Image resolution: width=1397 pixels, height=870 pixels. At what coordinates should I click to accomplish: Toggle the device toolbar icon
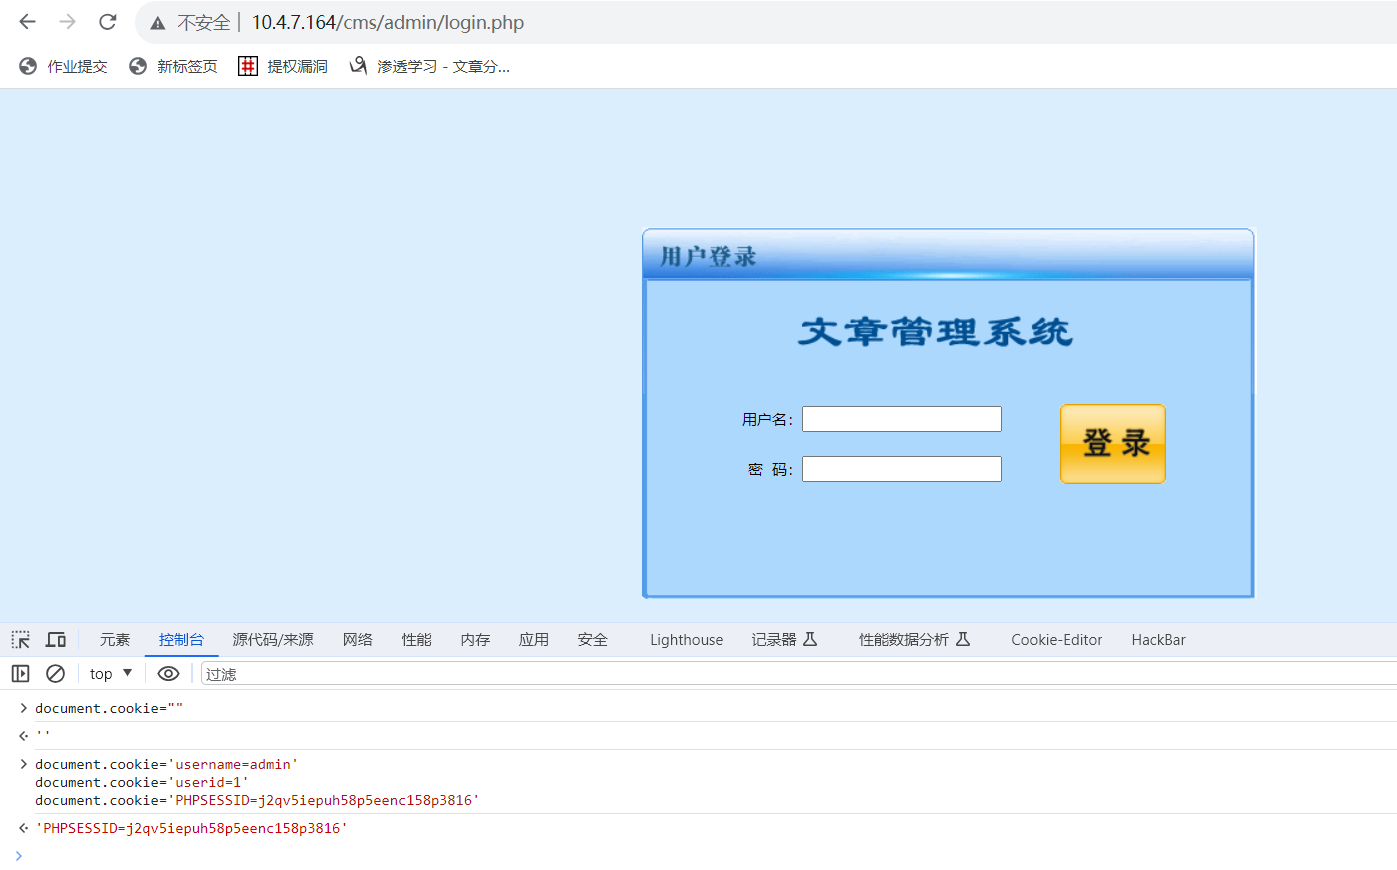pyautogui.click(x=56, y=640)
